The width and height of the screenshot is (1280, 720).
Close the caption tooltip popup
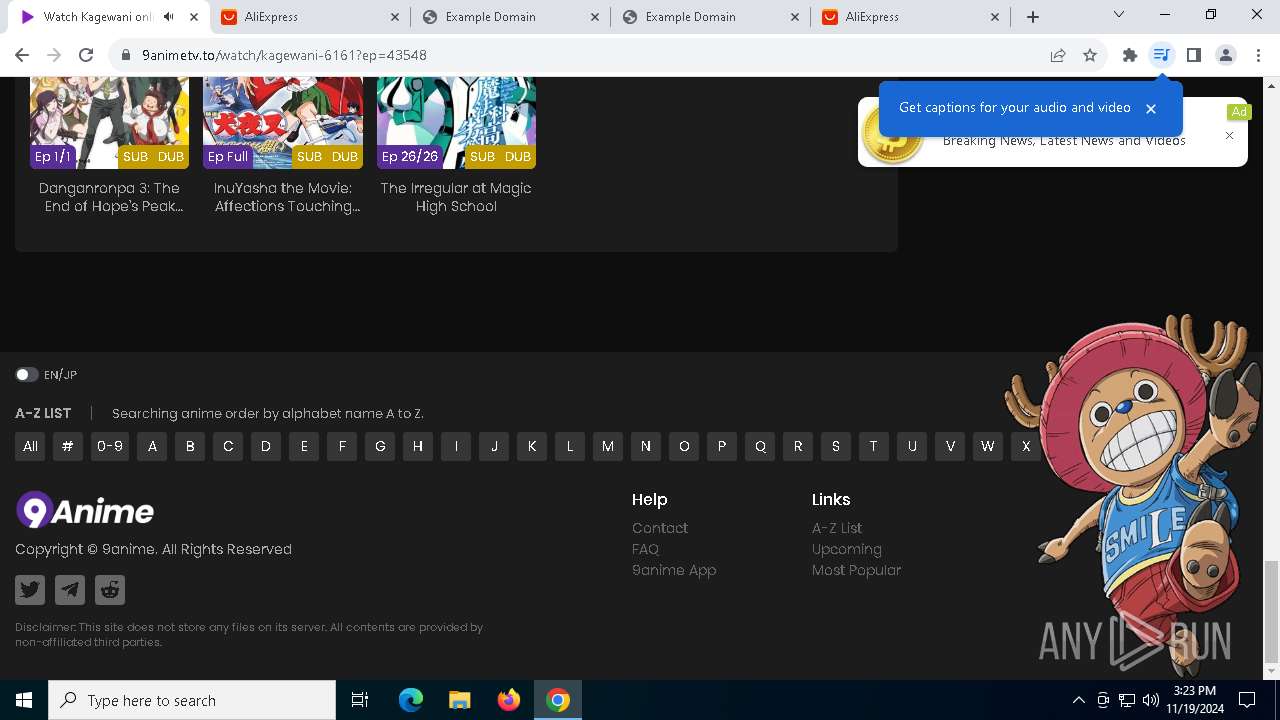1151,108
